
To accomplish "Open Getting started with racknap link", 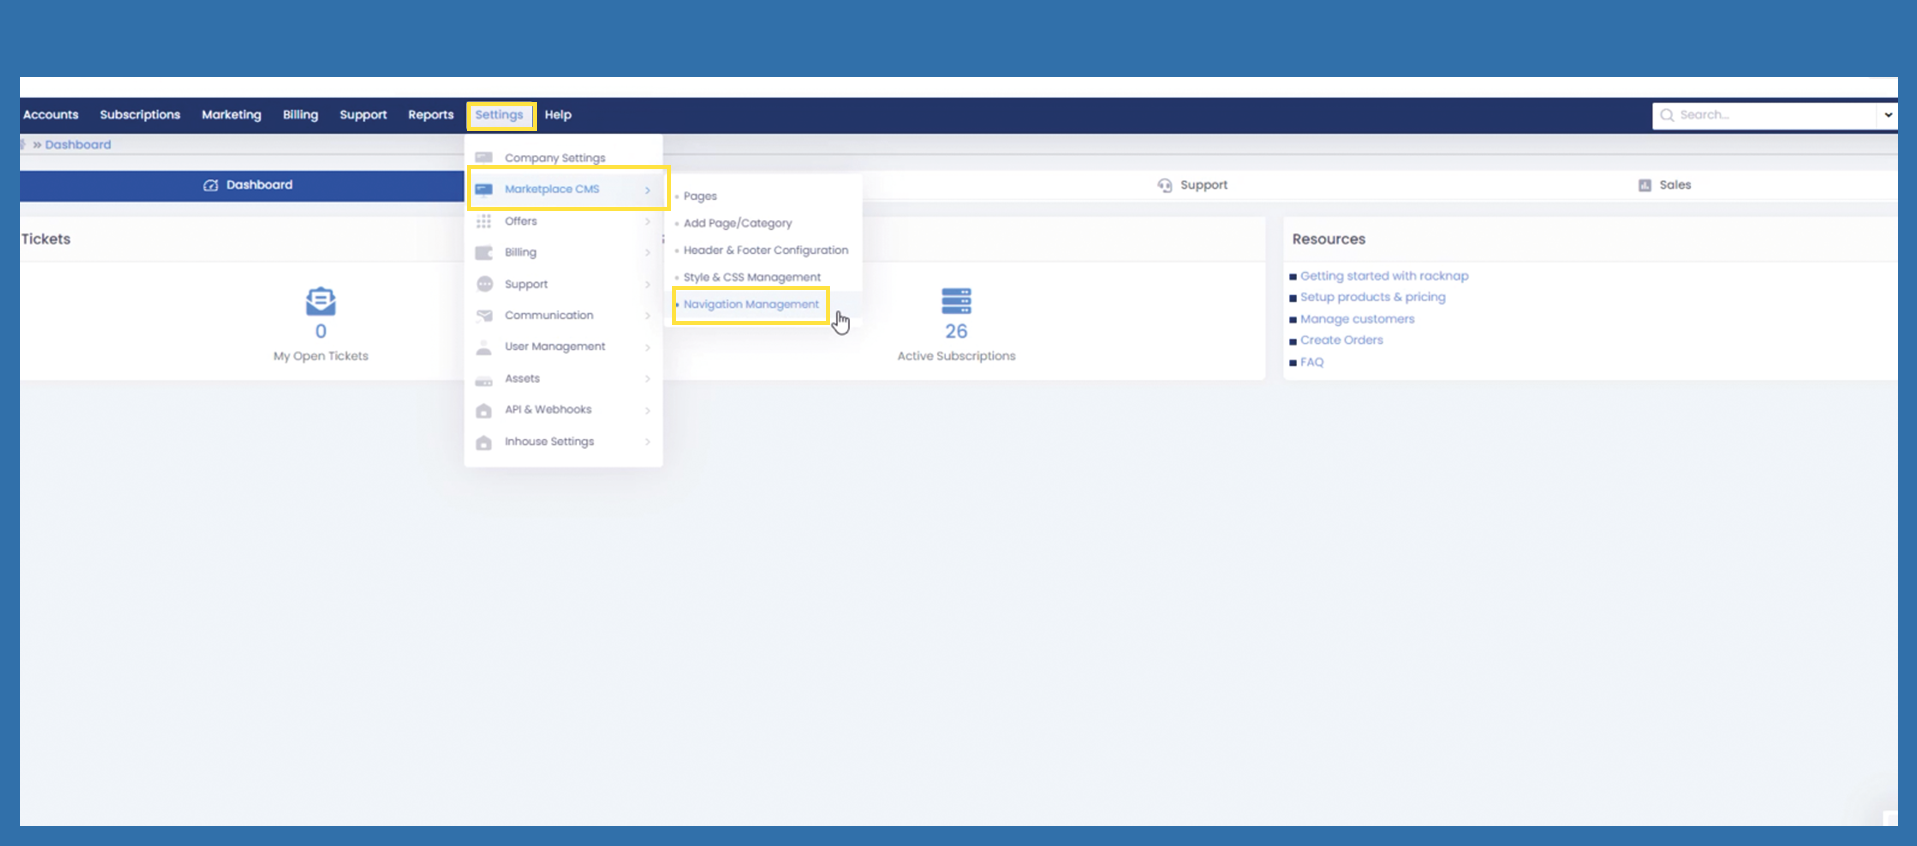I will [x=1384, y=276].
